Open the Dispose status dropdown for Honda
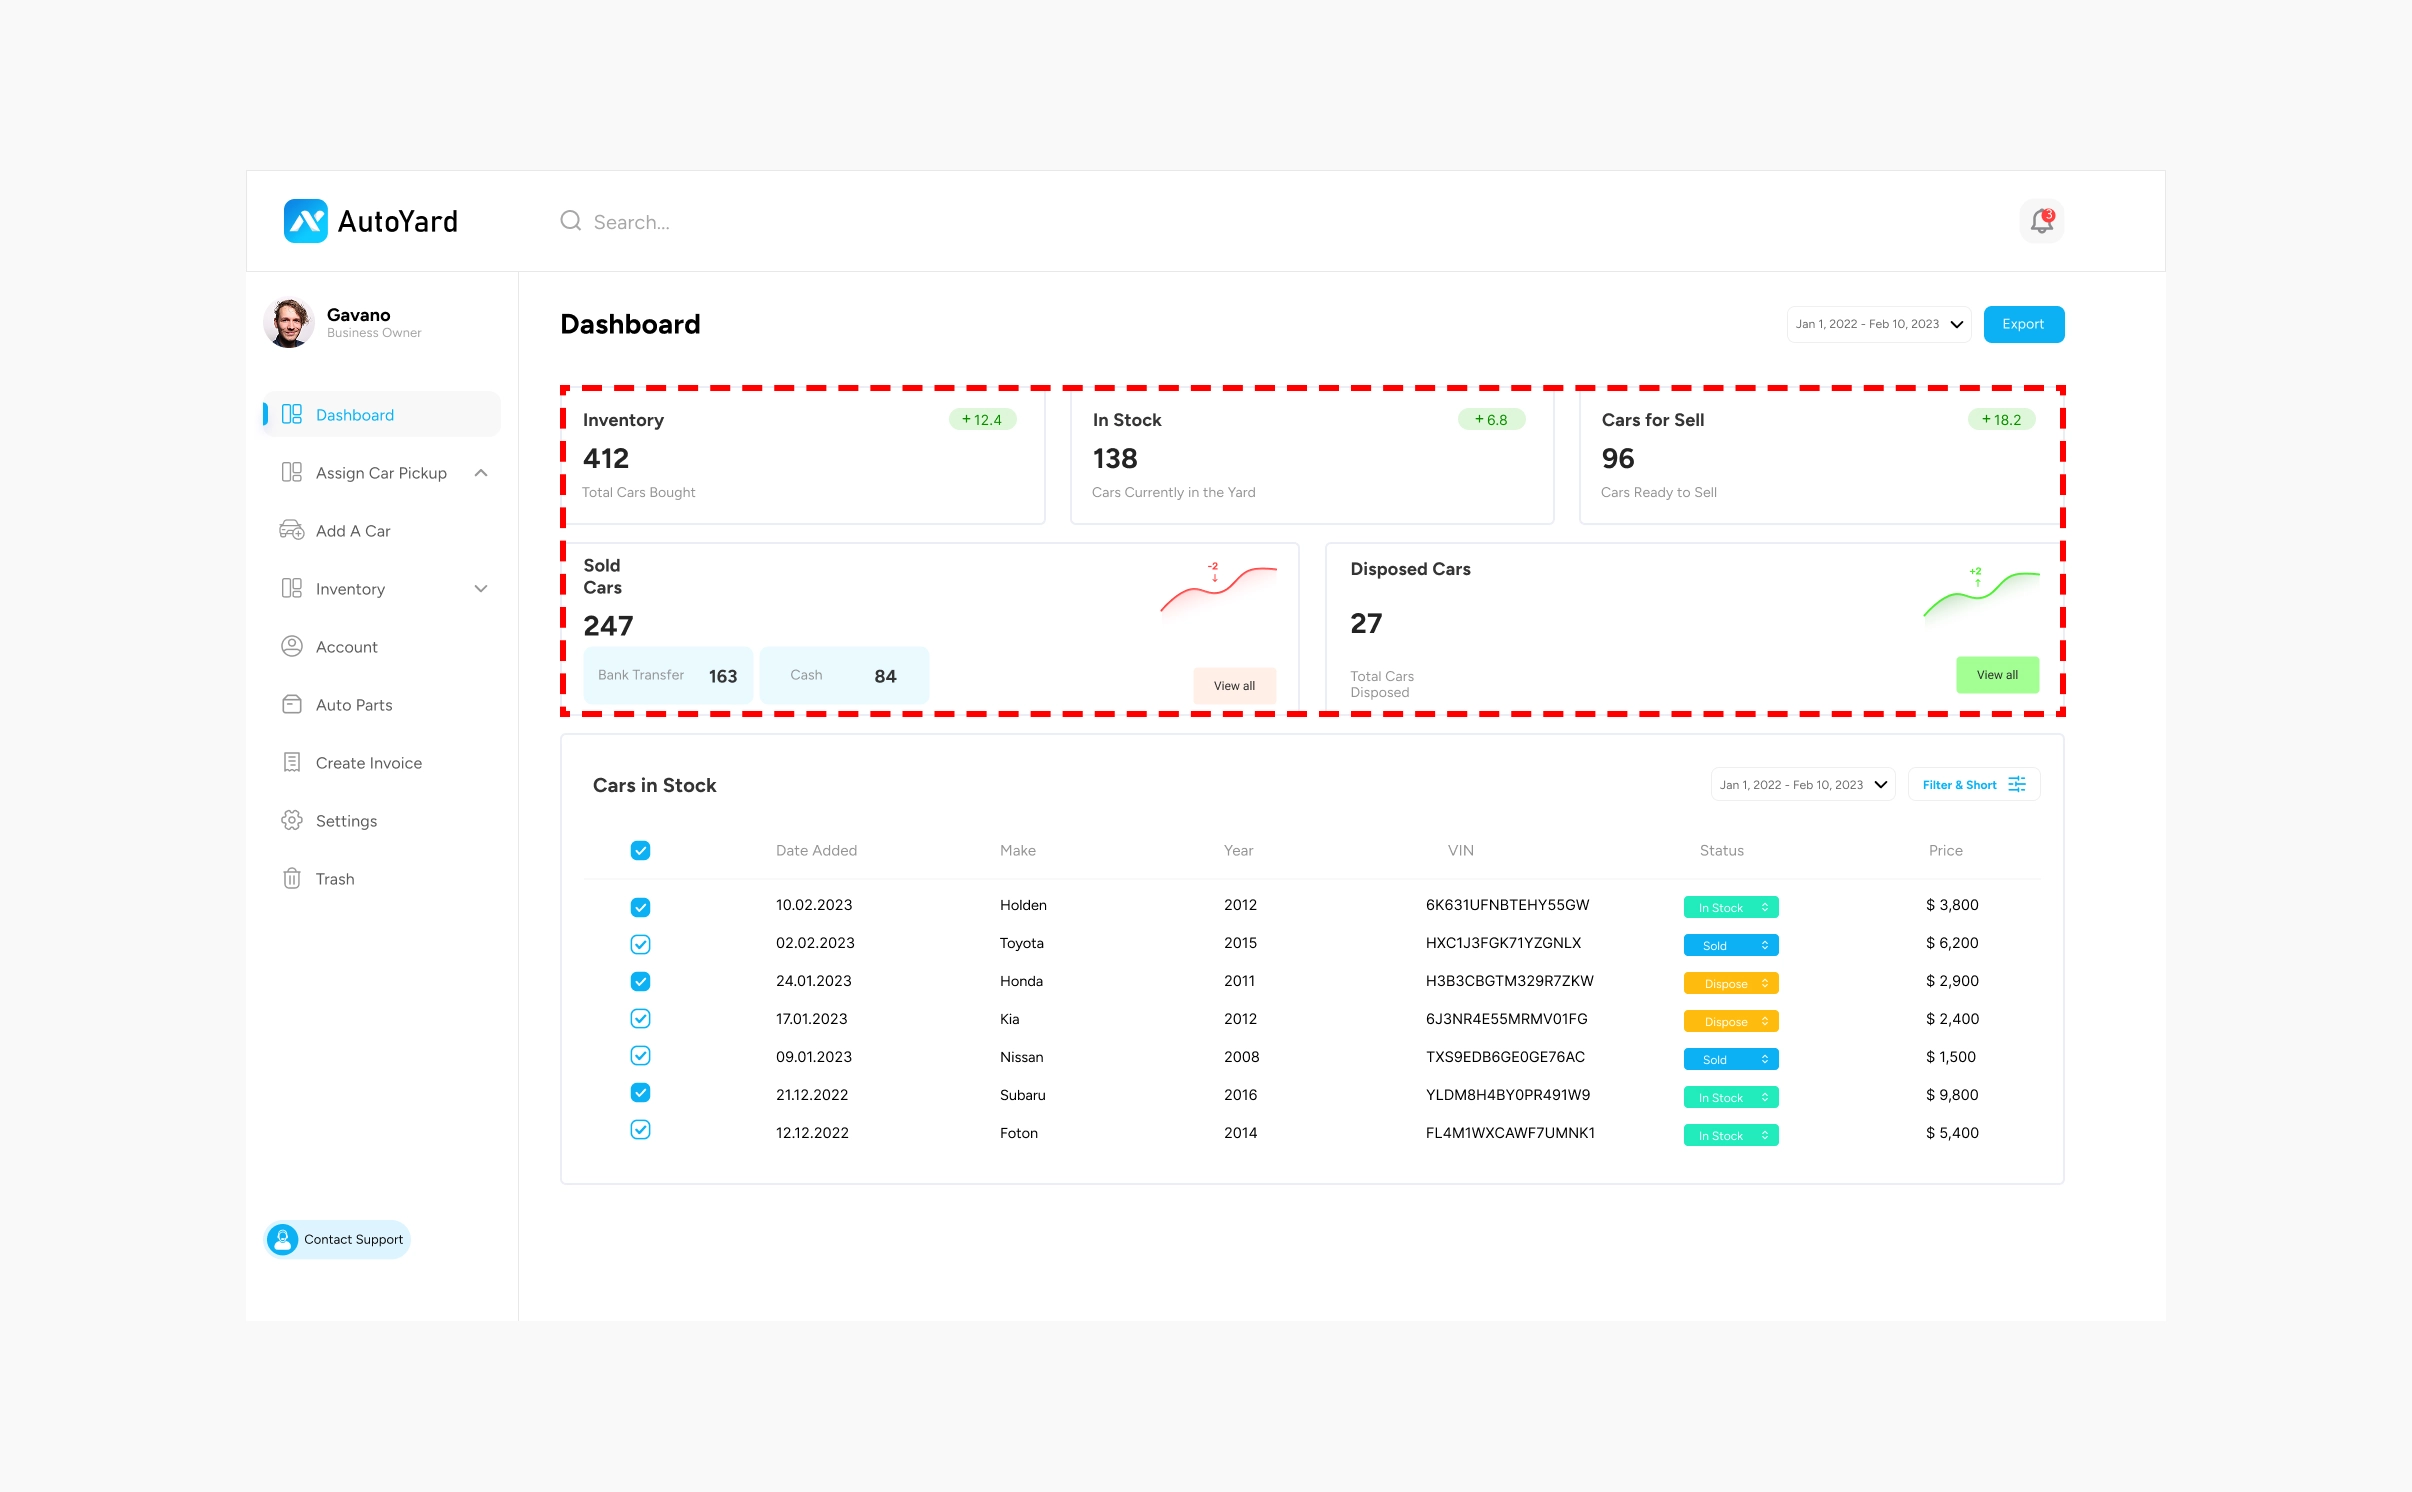 click(x=1731, y=983)
